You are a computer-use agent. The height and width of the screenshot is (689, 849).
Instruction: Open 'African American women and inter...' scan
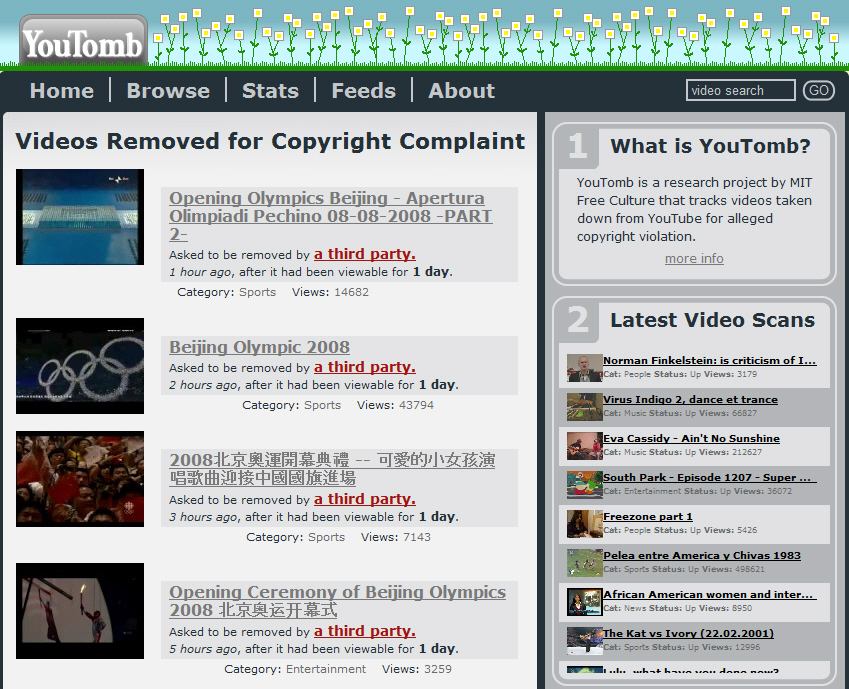tap(709, 594)
